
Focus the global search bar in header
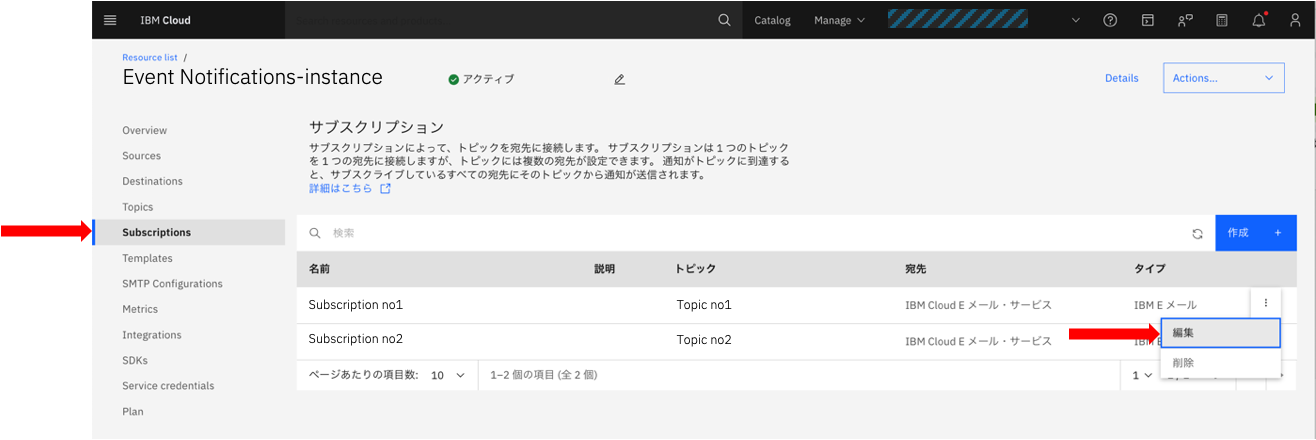pos(498,20)
